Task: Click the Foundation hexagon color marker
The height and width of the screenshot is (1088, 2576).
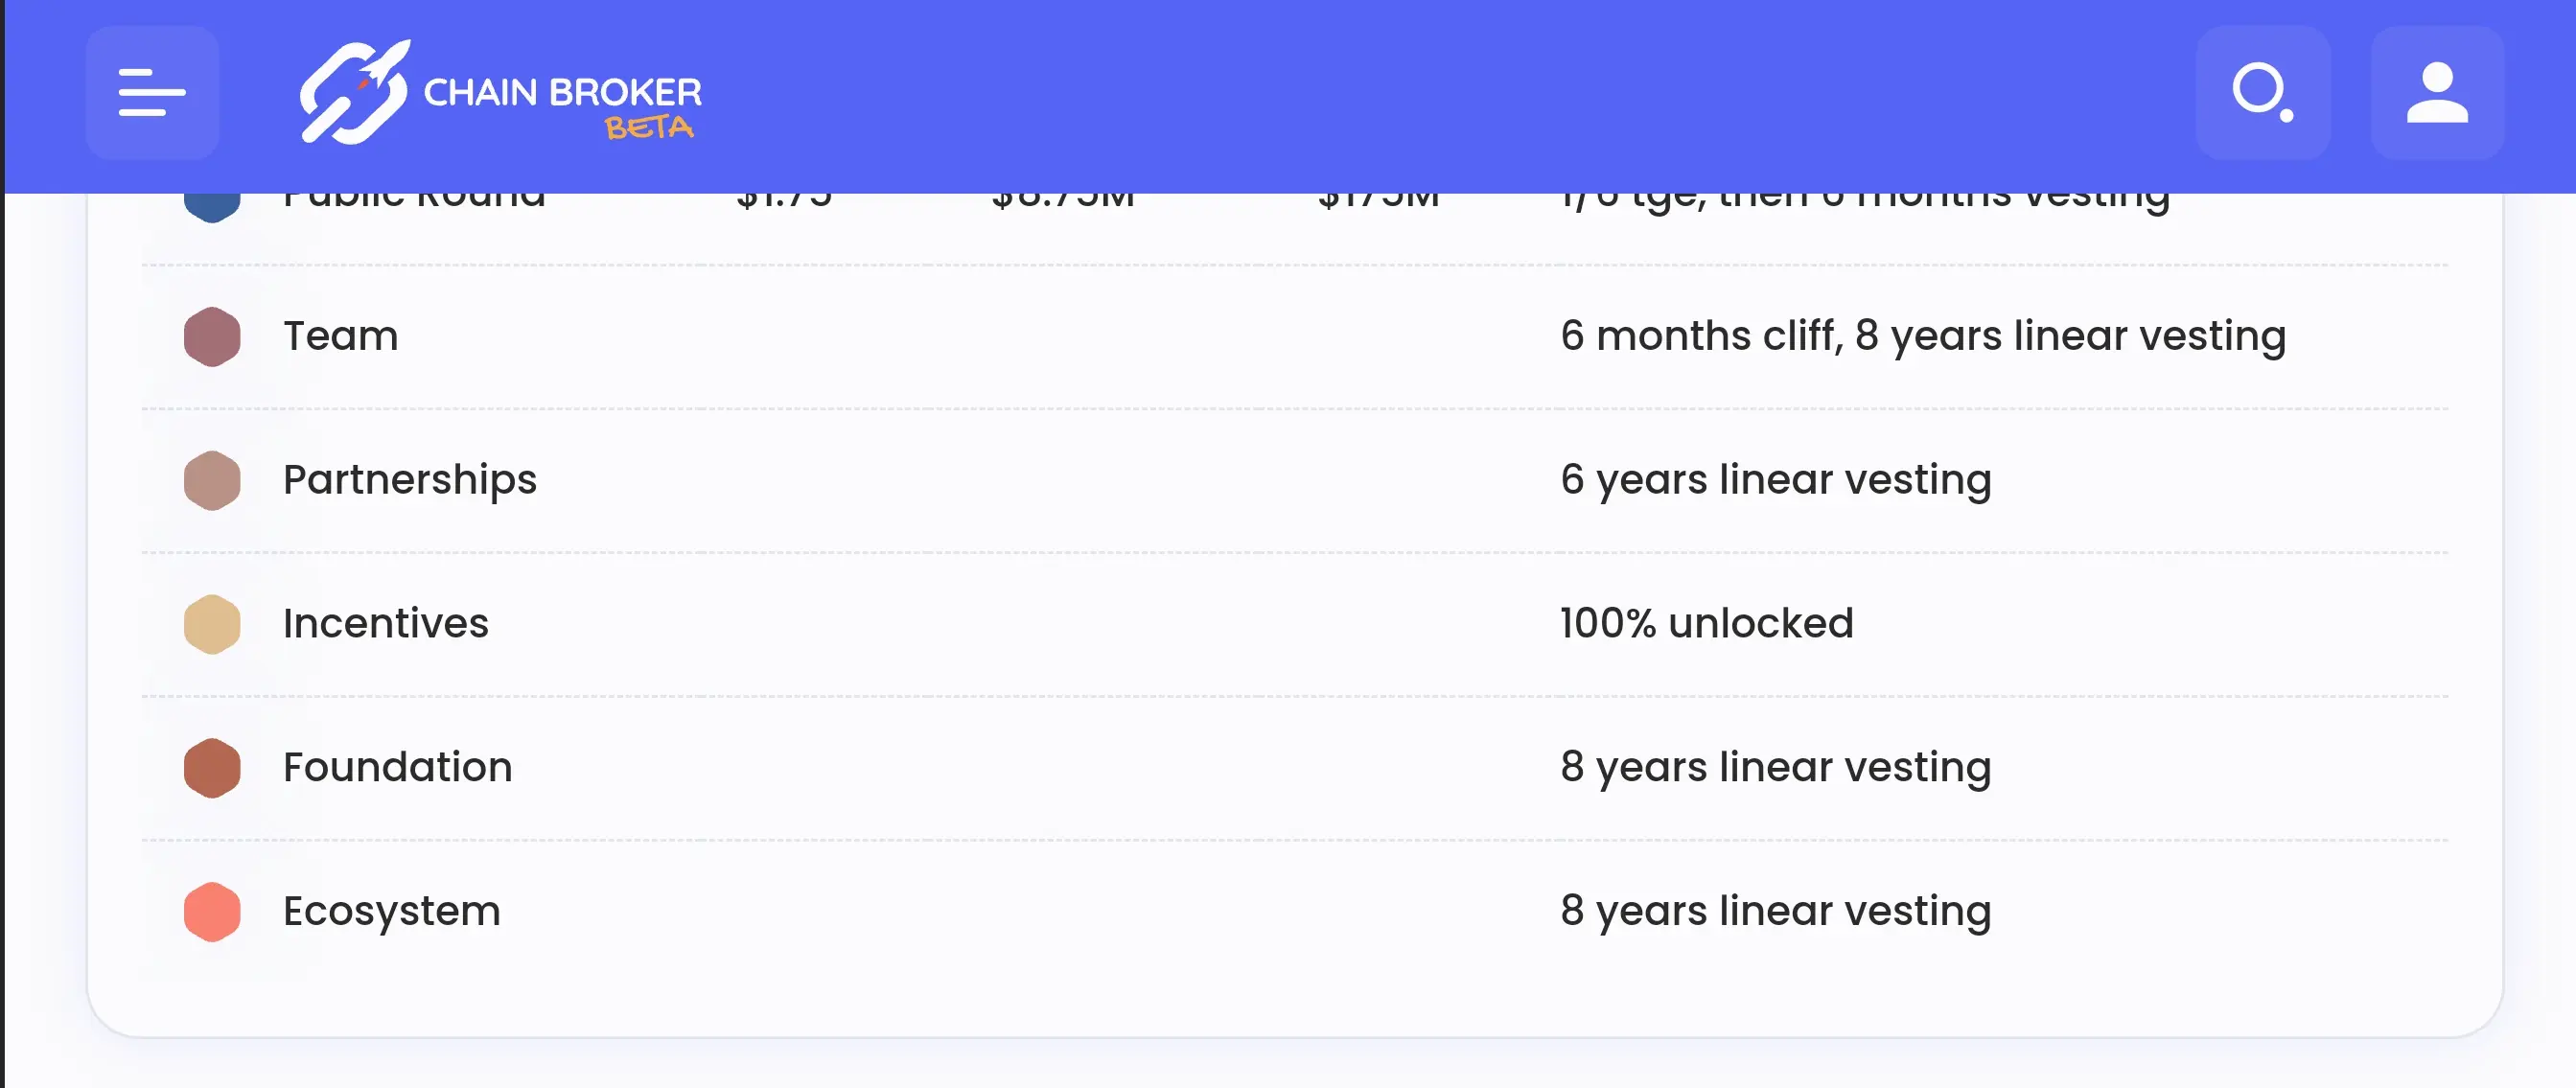Action: [x=212, y=768]
